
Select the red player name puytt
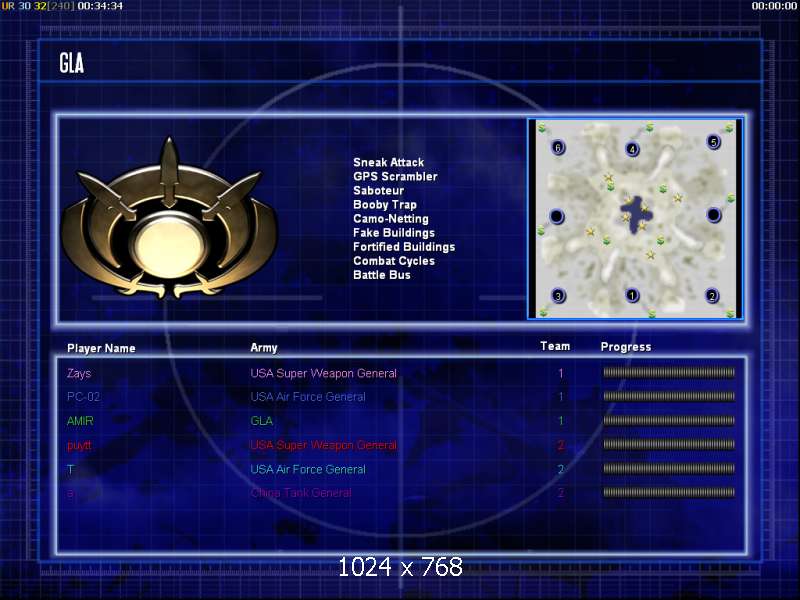click(x=79, y=445)
